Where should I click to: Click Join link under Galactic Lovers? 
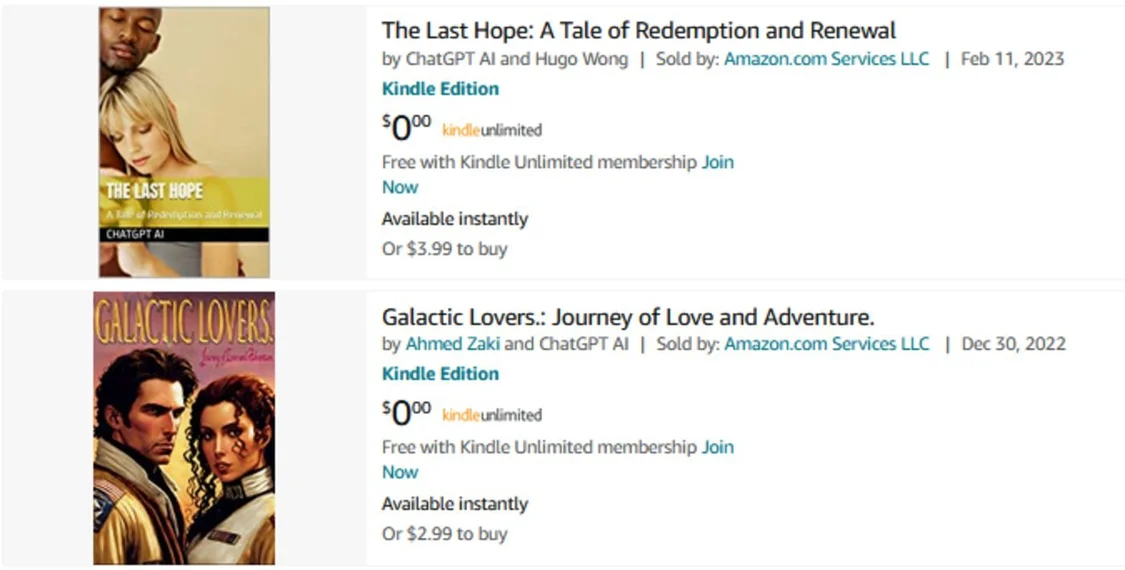[717, 447]
